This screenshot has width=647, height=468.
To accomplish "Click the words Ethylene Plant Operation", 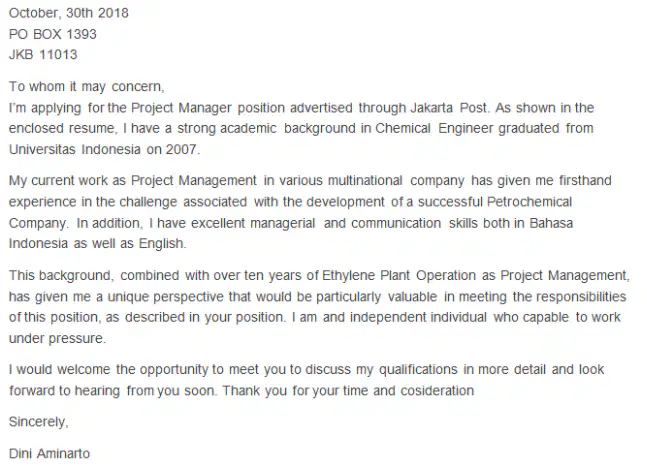I will pyautogui.click(x=399, y=275).
